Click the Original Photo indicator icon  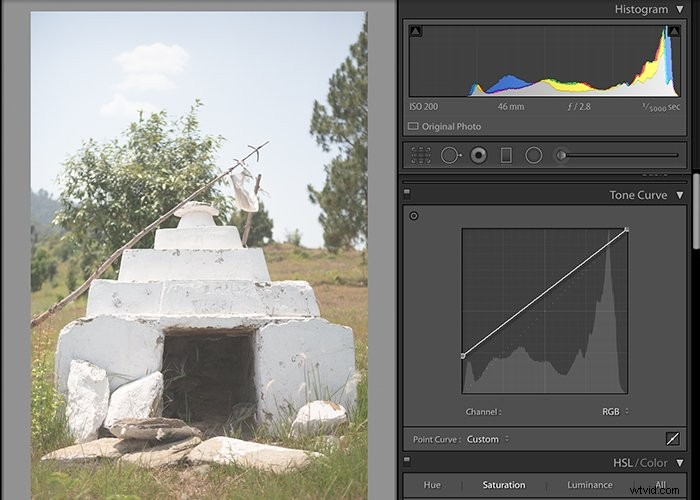point(413,126)
